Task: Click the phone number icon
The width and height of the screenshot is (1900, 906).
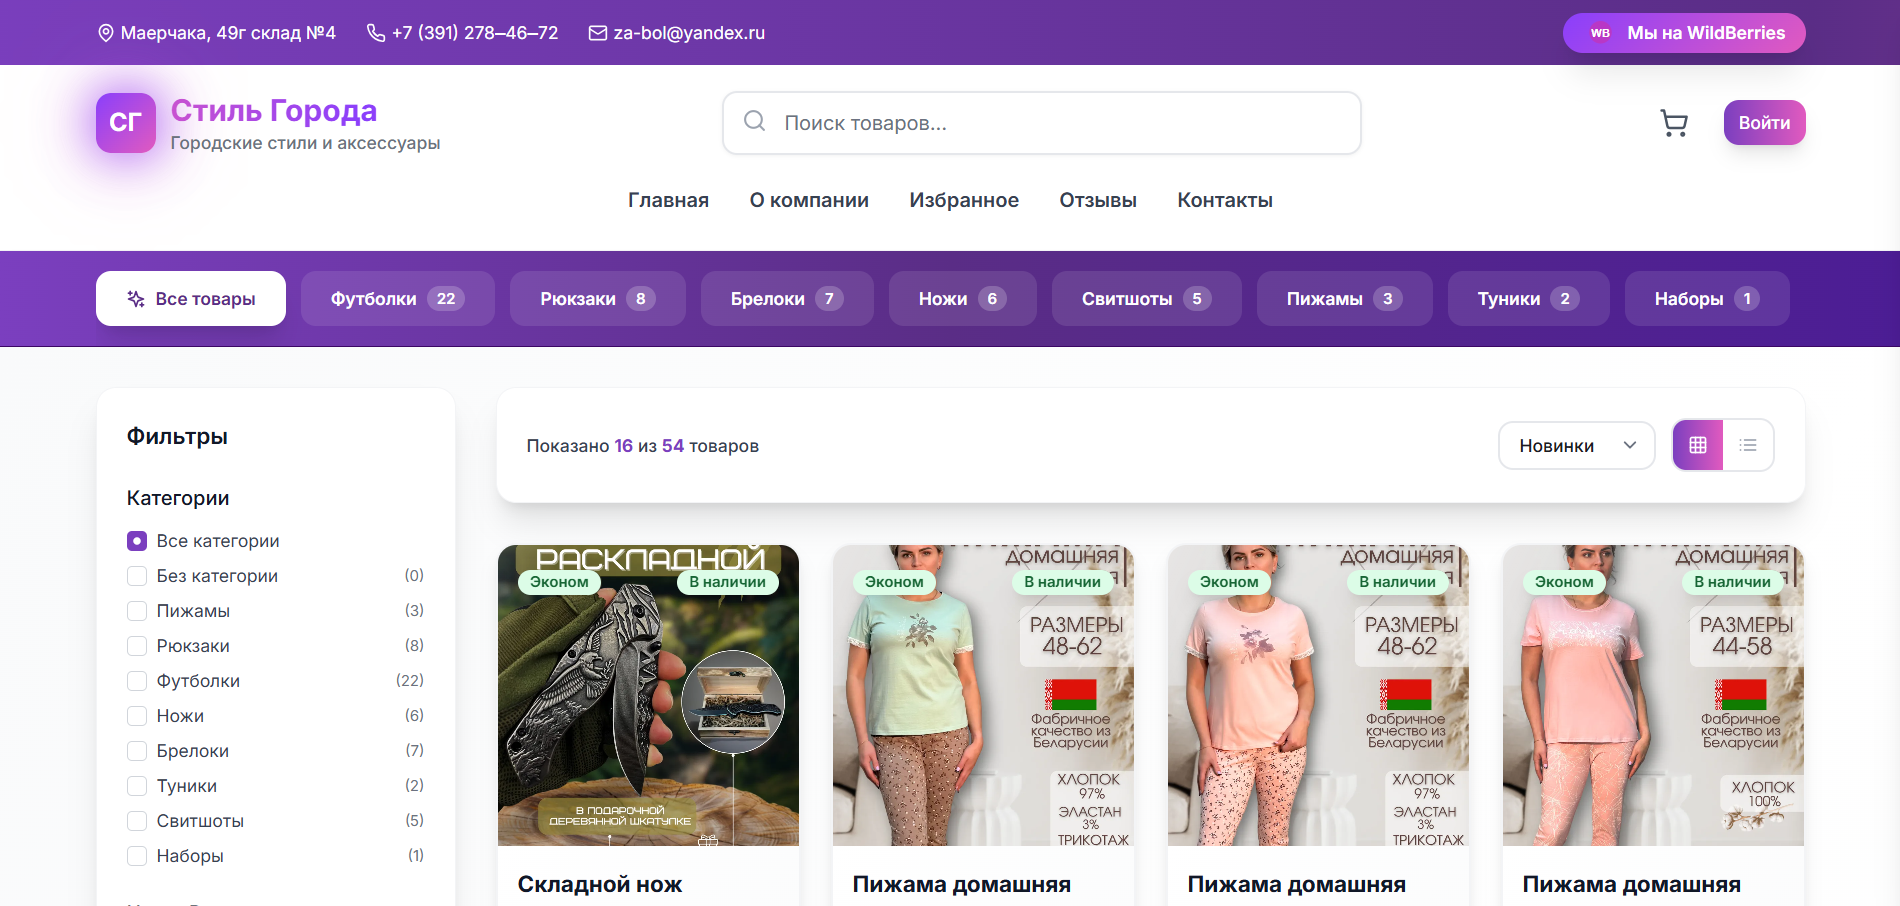Action: [376, 33]
